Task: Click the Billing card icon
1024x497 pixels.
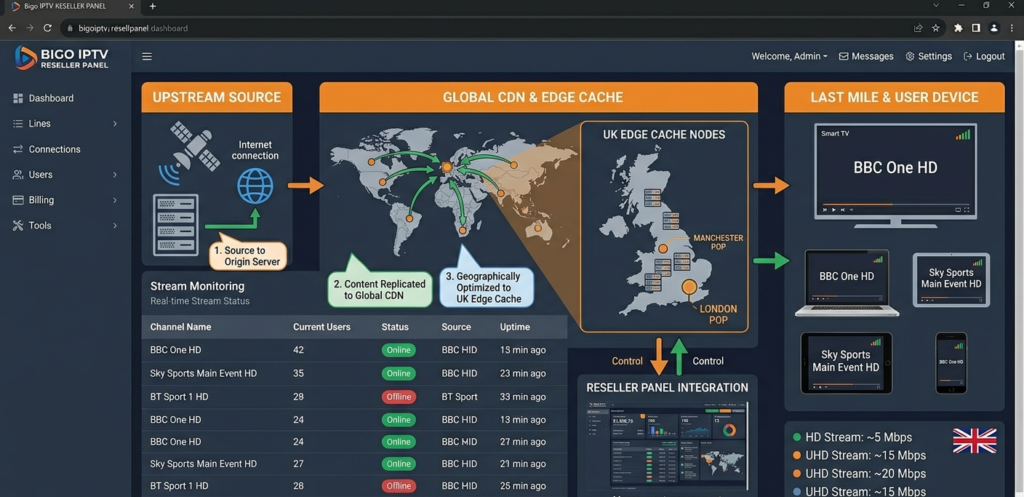Action: 18,200
